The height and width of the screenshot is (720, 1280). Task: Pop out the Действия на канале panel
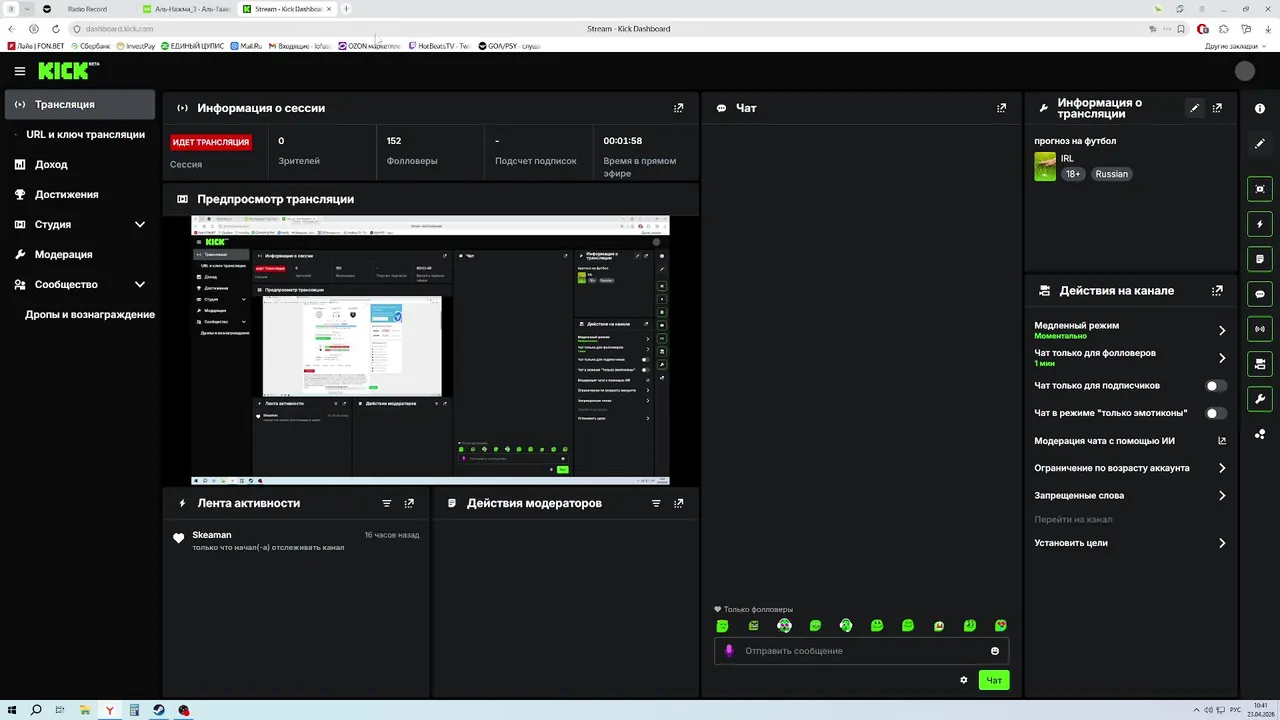1217,291
